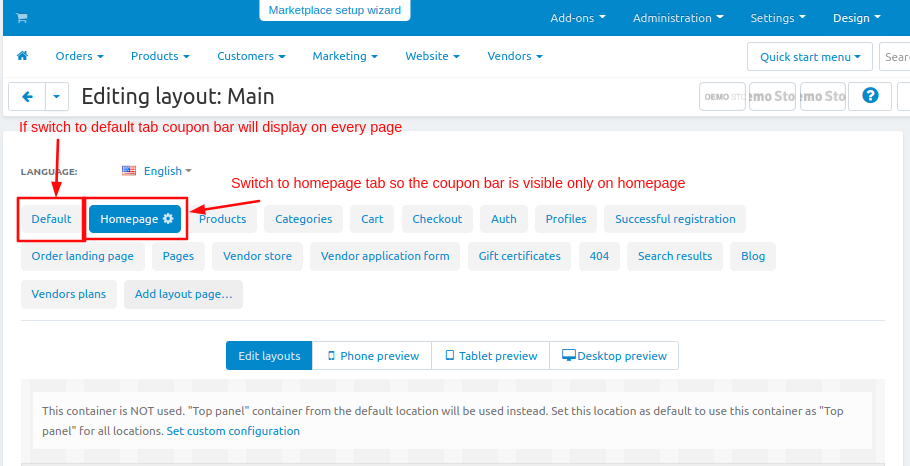Expand dropdown next to back arrow

tap(56, 96)
